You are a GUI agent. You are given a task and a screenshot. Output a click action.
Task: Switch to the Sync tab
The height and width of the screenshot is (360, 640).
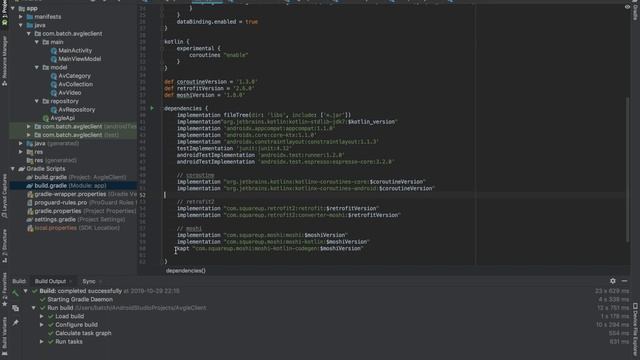pos(89,281)
